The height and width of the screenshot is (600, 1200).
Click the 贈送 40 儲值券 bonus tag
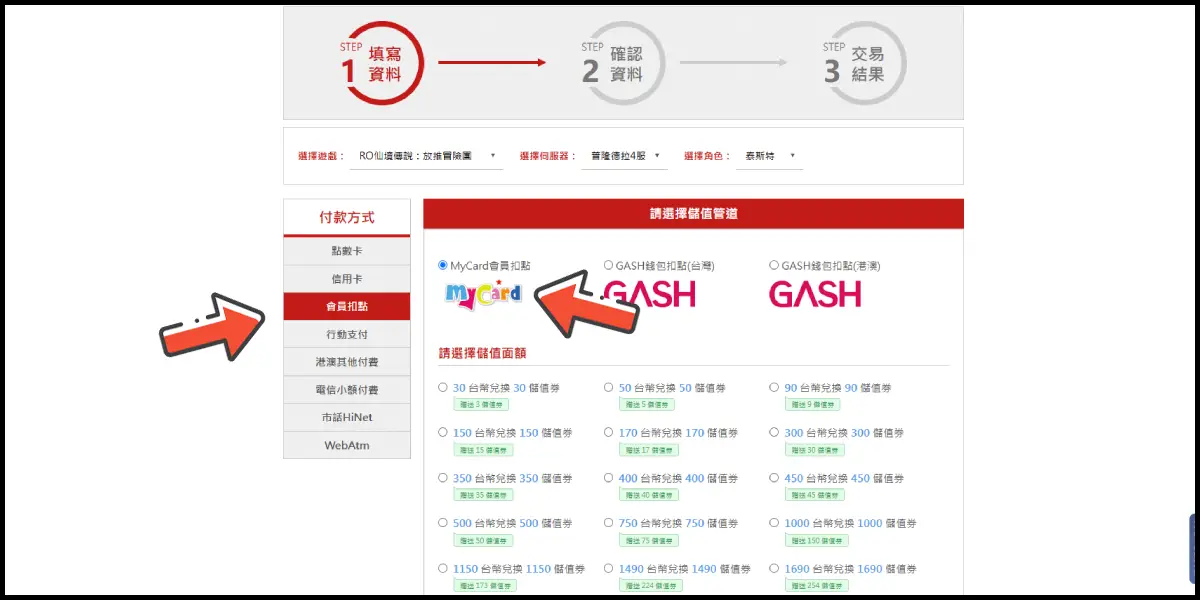tap(649, 495)
